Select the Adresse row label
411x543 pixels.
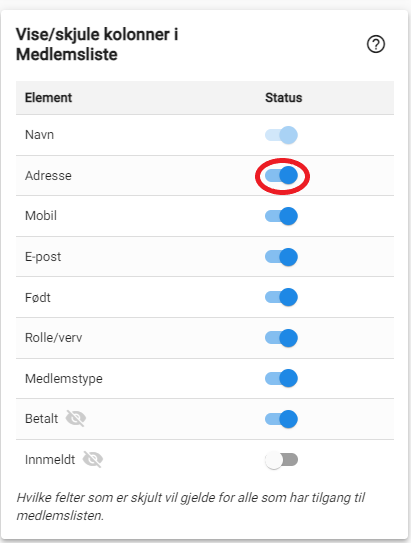[x=48, y=176]
